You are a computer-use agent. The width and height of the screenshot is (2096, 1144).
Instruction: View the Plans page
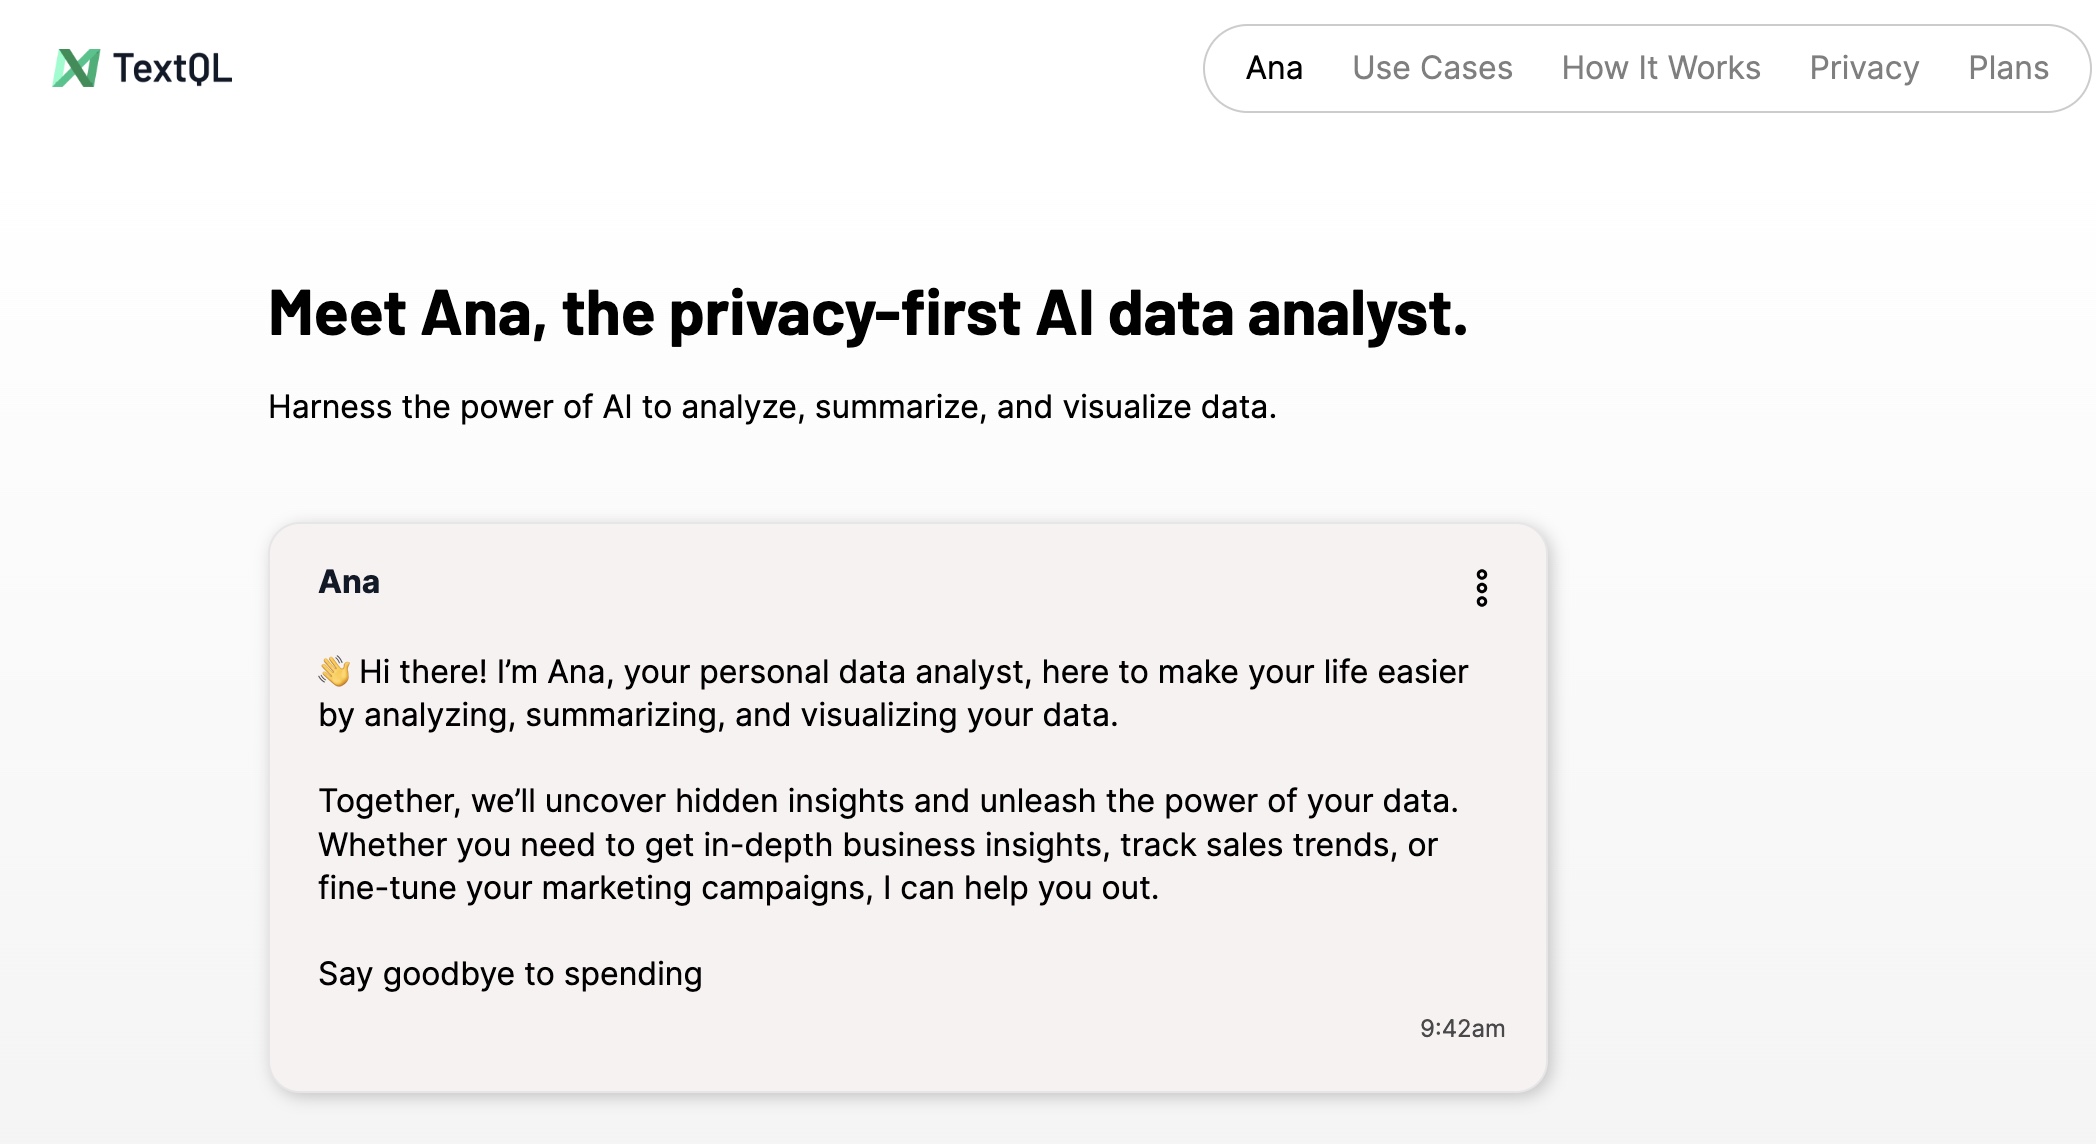[x=2008, y=68]
